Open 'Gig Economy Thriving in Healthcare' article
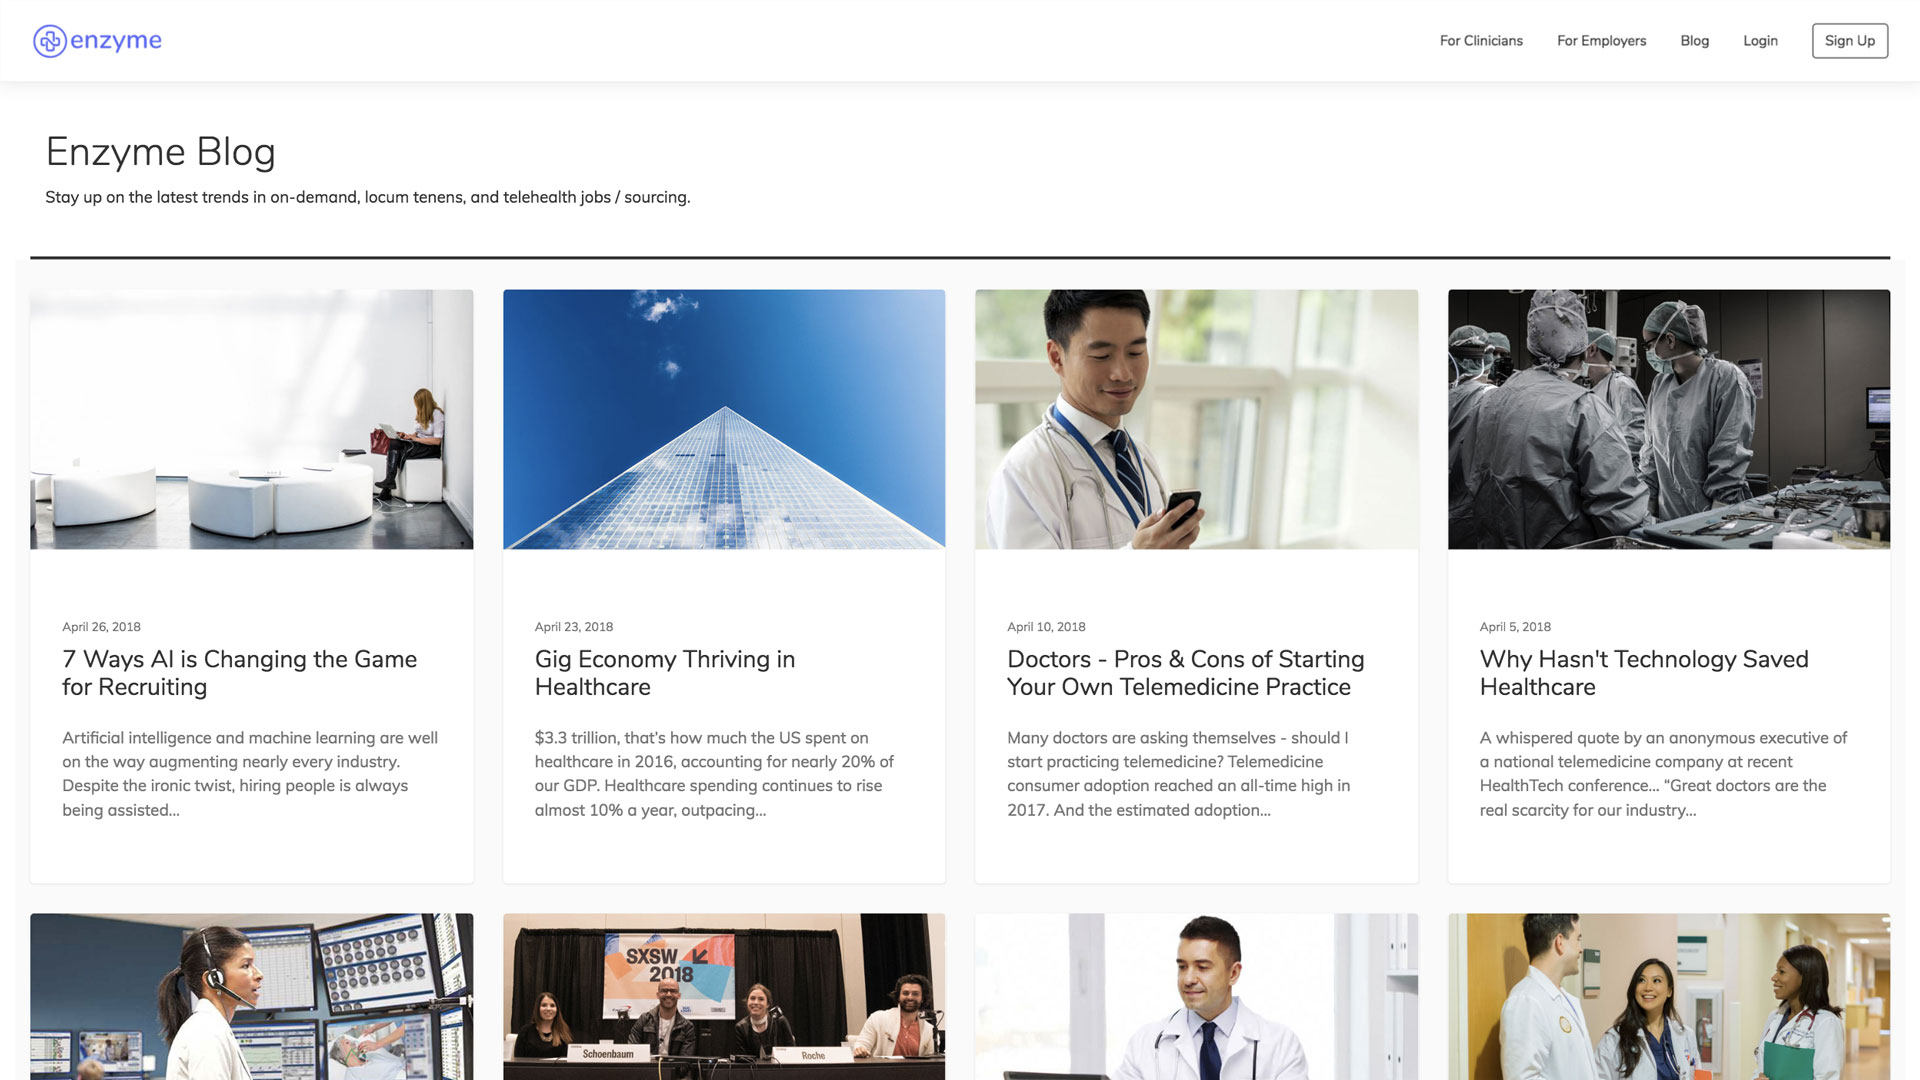This screenshot has height=1080, width=1920. [x=665, y=673]
